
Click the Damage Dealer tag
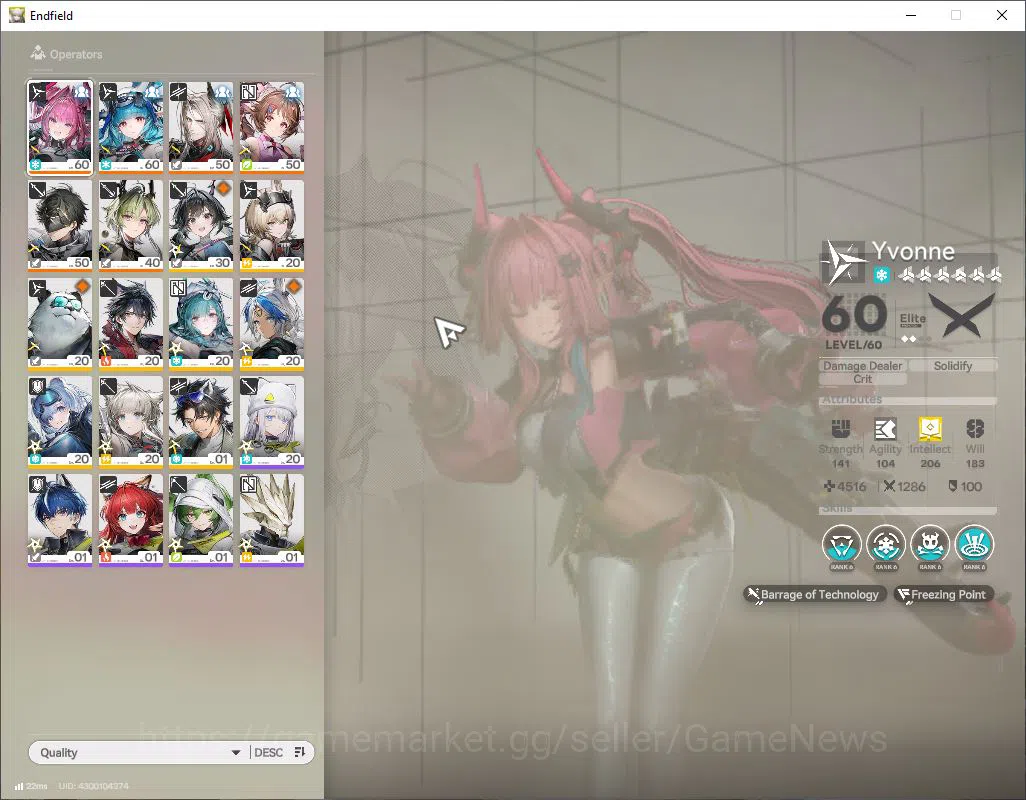click(862, 366)
